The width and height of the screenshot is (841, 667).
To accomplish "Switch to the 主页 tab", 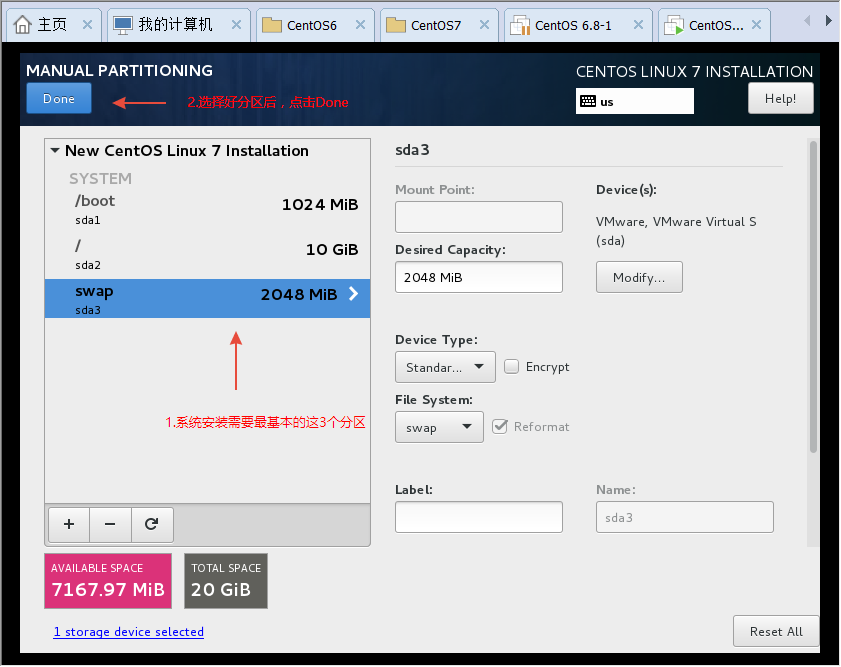I will 52,25.
